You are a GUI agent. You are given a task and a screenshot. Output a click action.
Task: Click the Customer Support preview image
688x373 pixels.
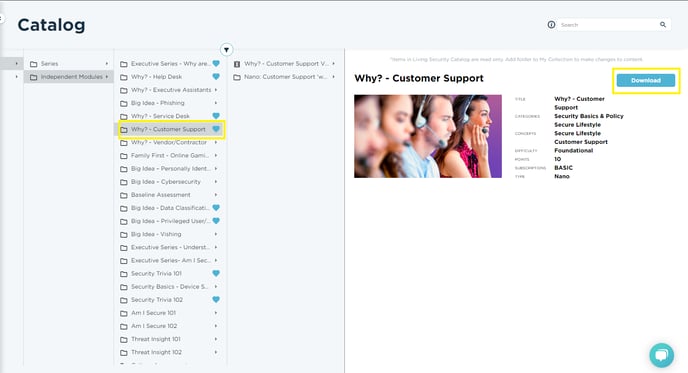click(428, 136)
